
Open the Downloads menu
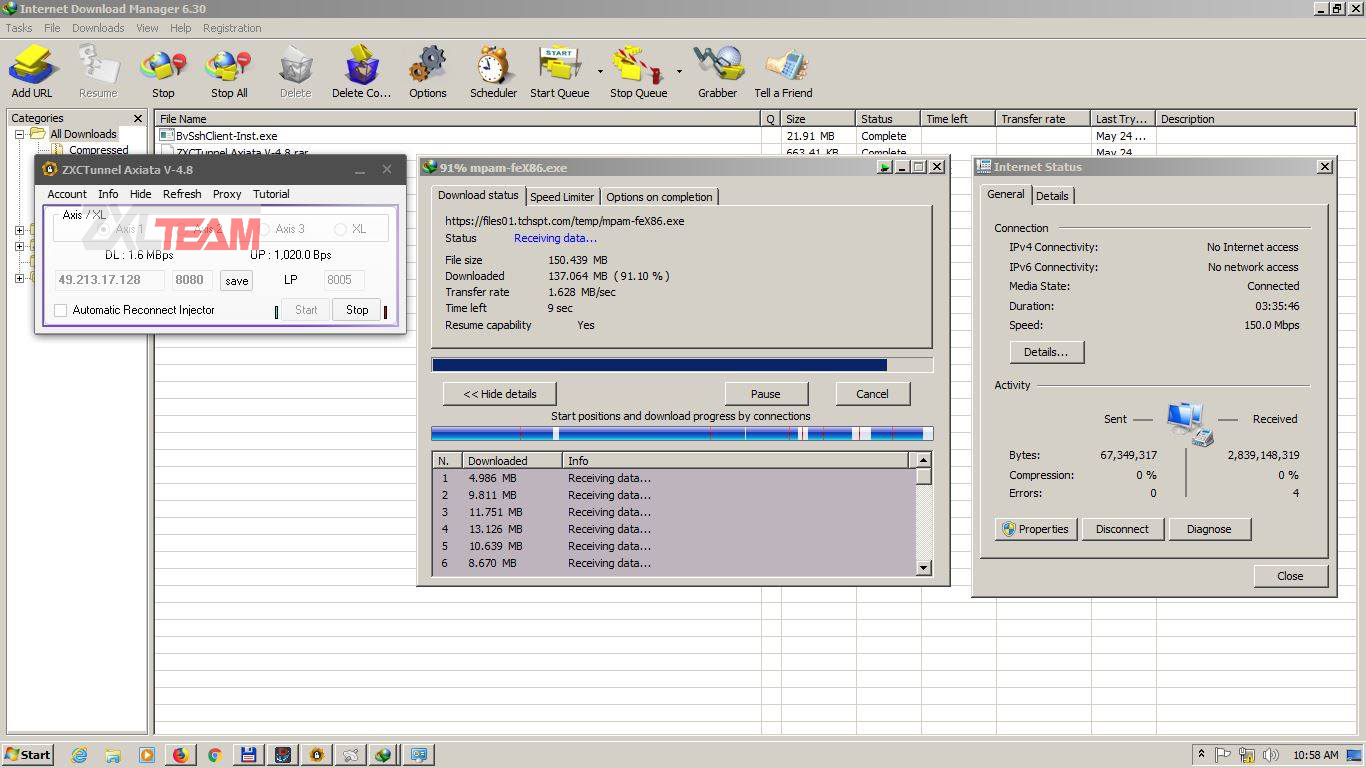point(98,28)
